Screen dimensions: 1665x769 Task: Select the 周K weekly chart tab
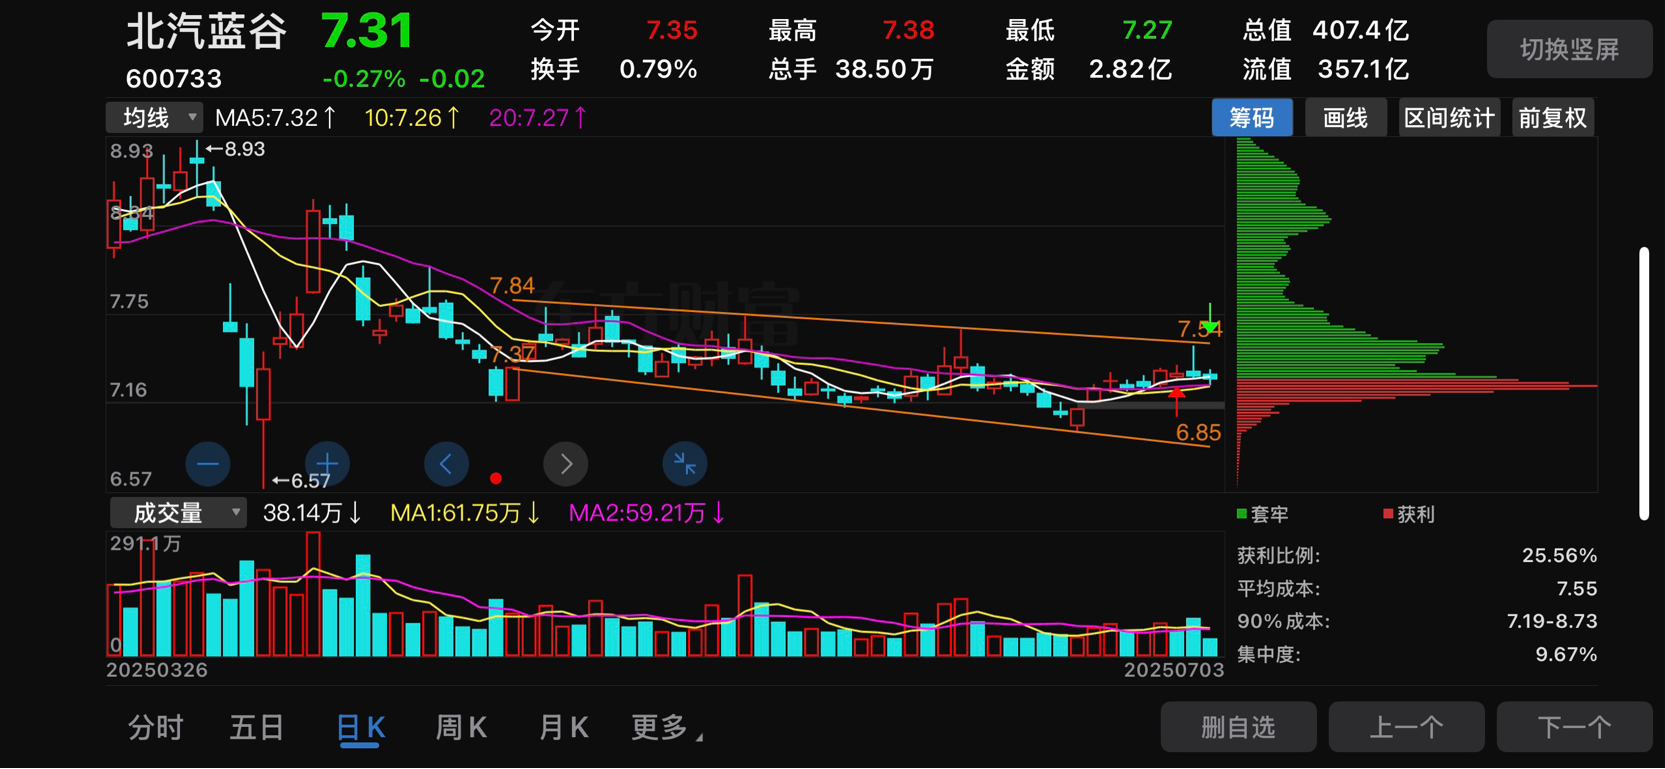point(461,728)
